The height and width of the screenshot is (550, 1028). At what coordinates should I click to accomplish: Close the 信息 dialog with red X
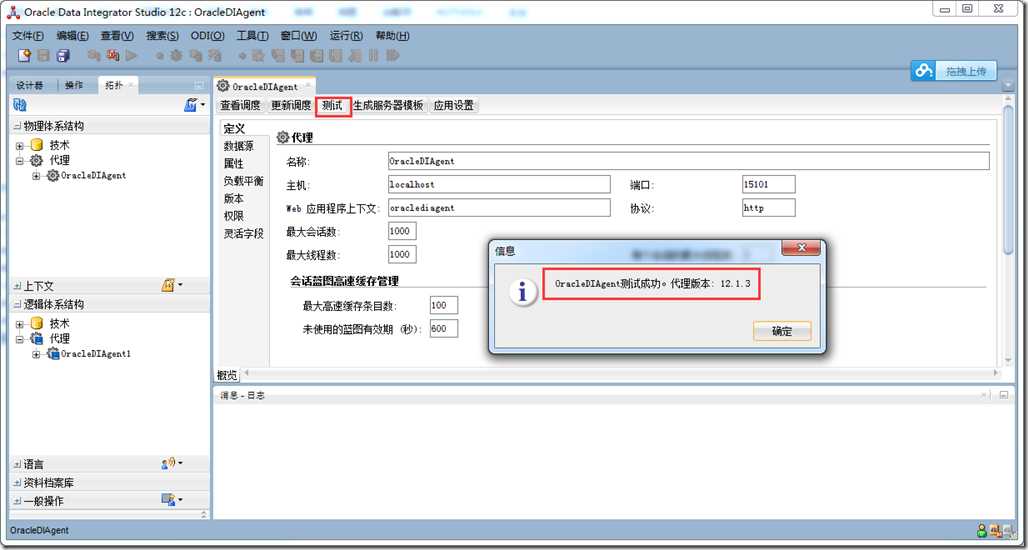[x=801, y=248]
